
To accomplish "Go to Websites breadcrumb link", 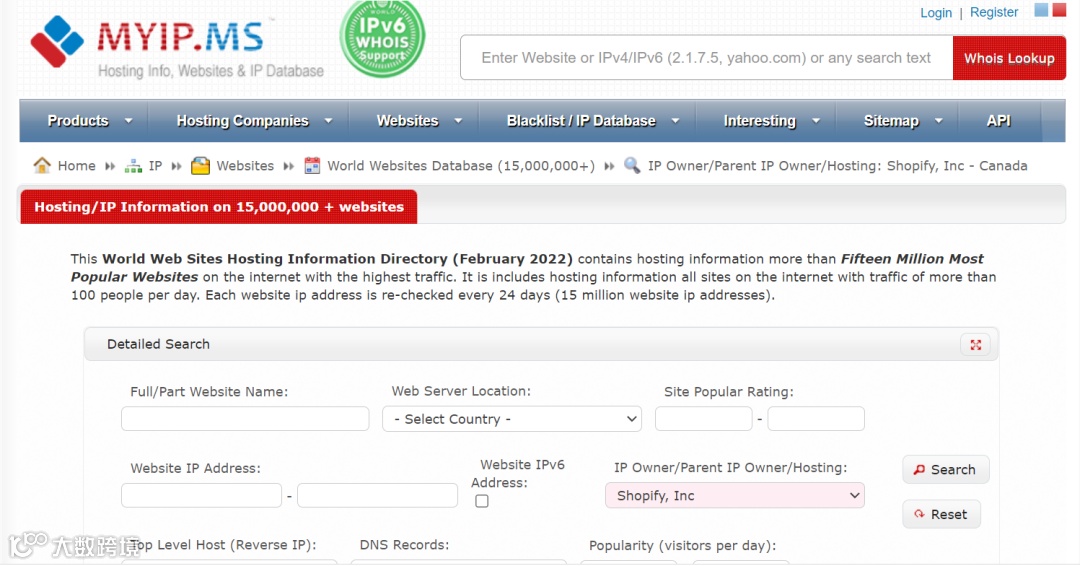I will 245,166.
